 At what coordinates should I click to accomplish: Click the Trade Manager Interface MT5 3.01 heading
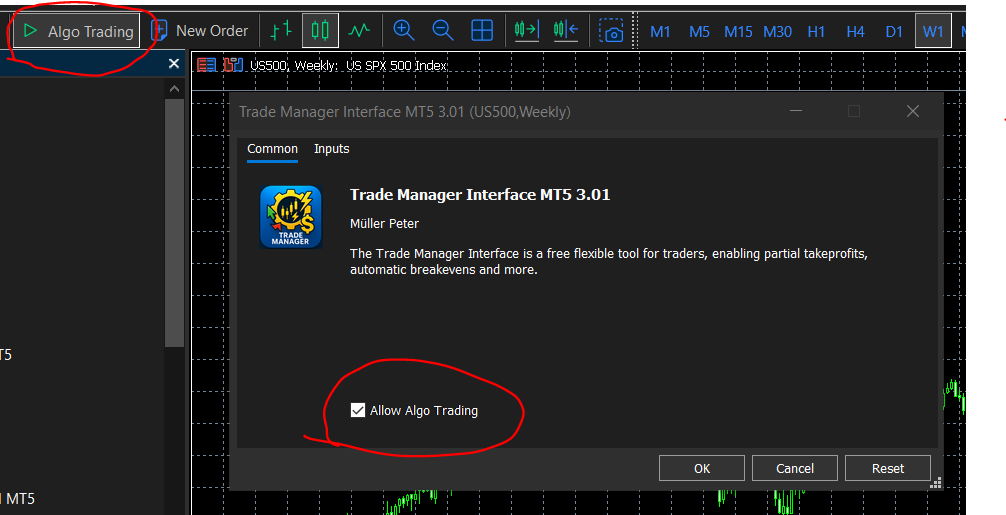pos(480,195)
